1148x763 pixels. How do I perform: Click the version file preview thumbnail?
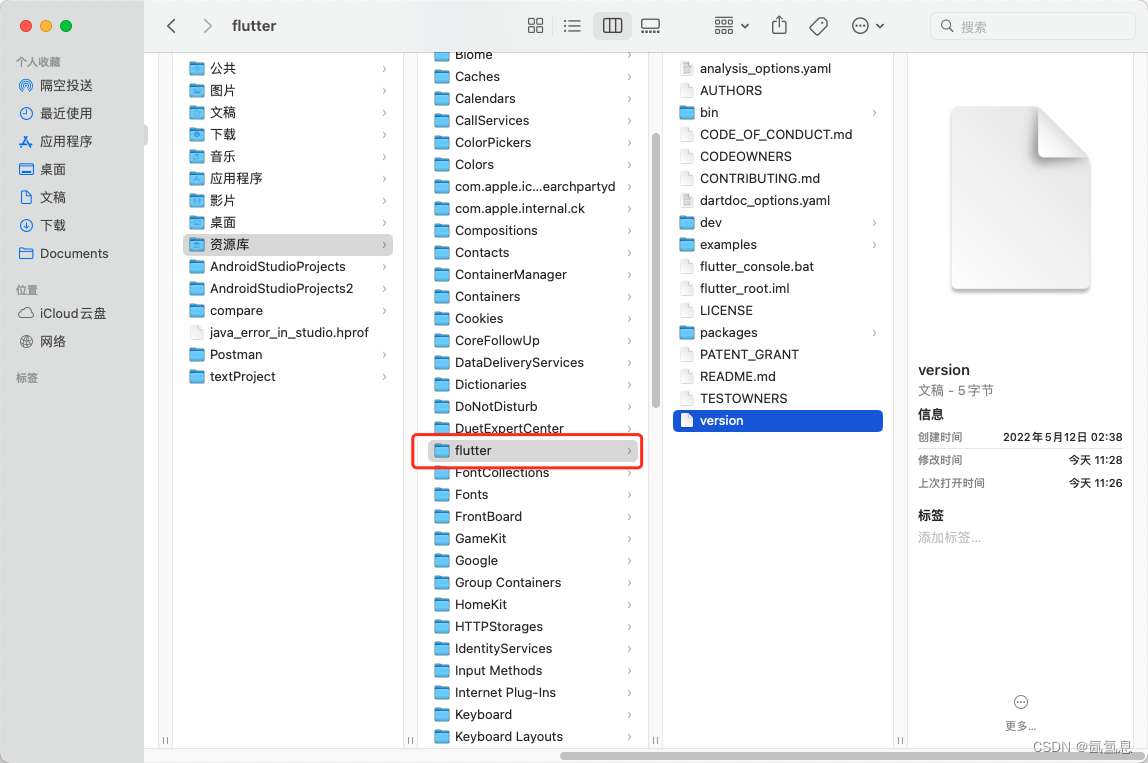tap(1020, 198)
